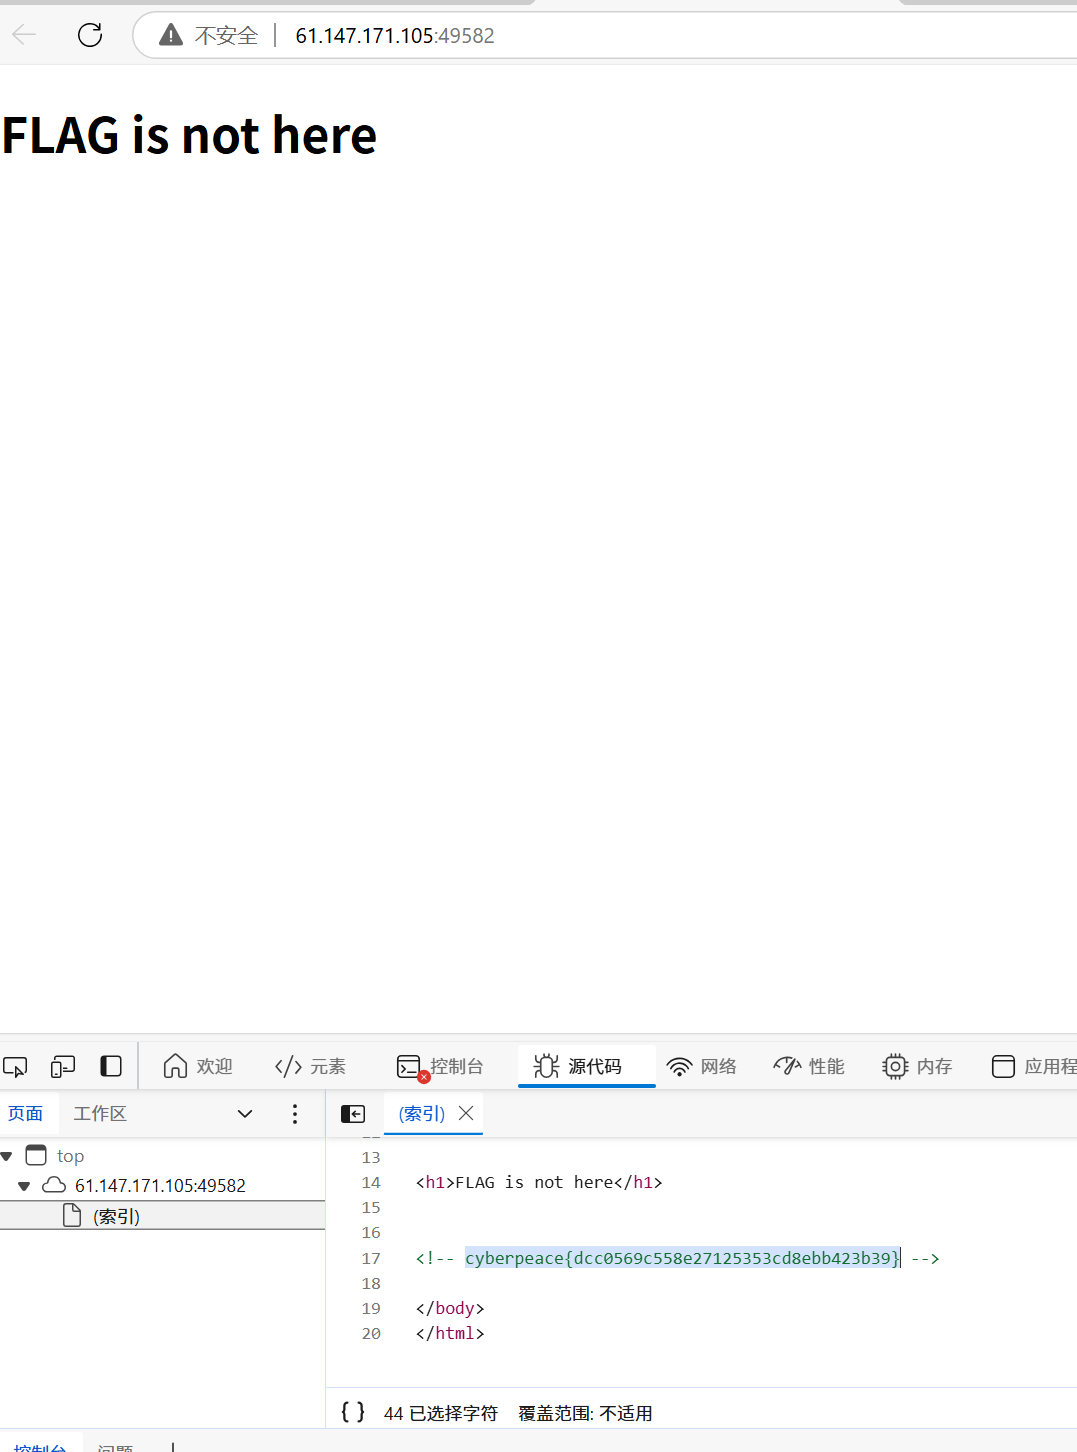This screenshot has height=1452, width=1077.
Task: Click the browser back arrow
Action: (x=24, y=35)
